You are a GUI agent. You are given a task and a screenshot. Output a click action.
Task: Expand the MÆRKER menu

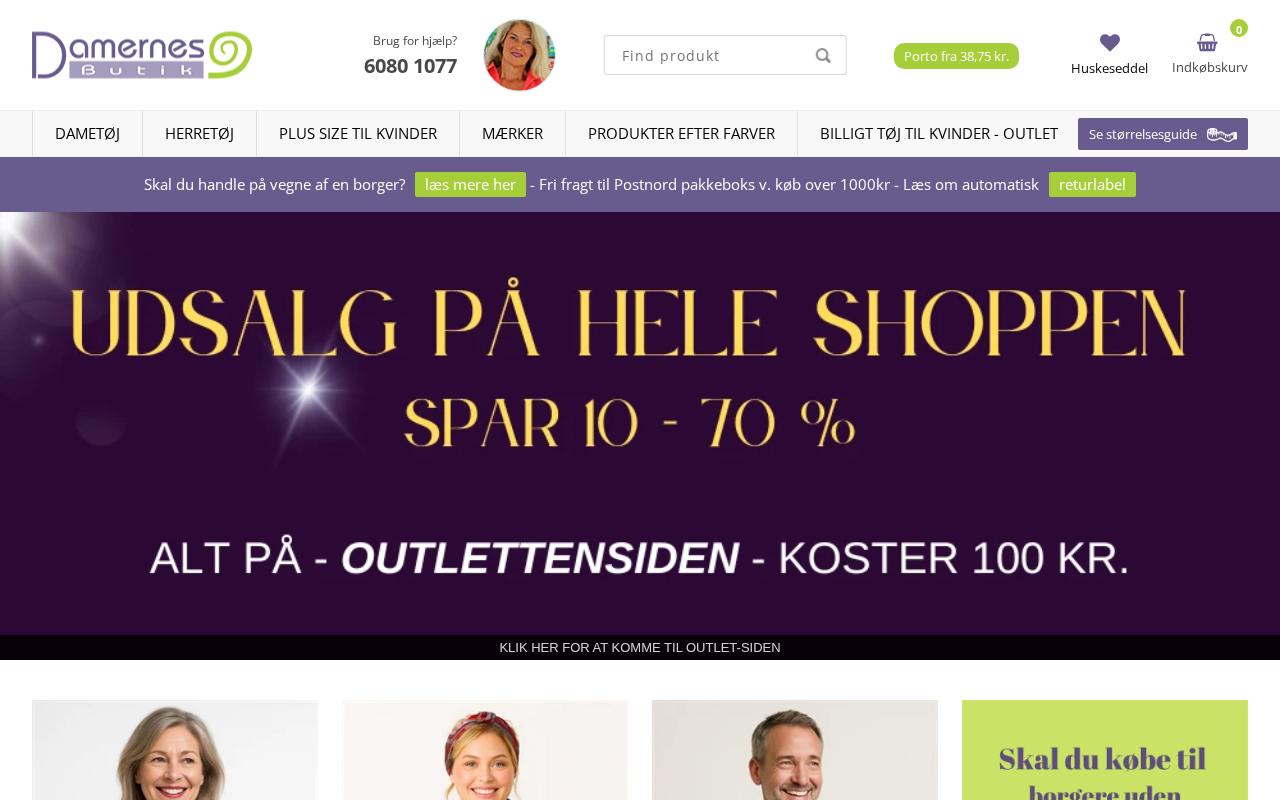512,133
